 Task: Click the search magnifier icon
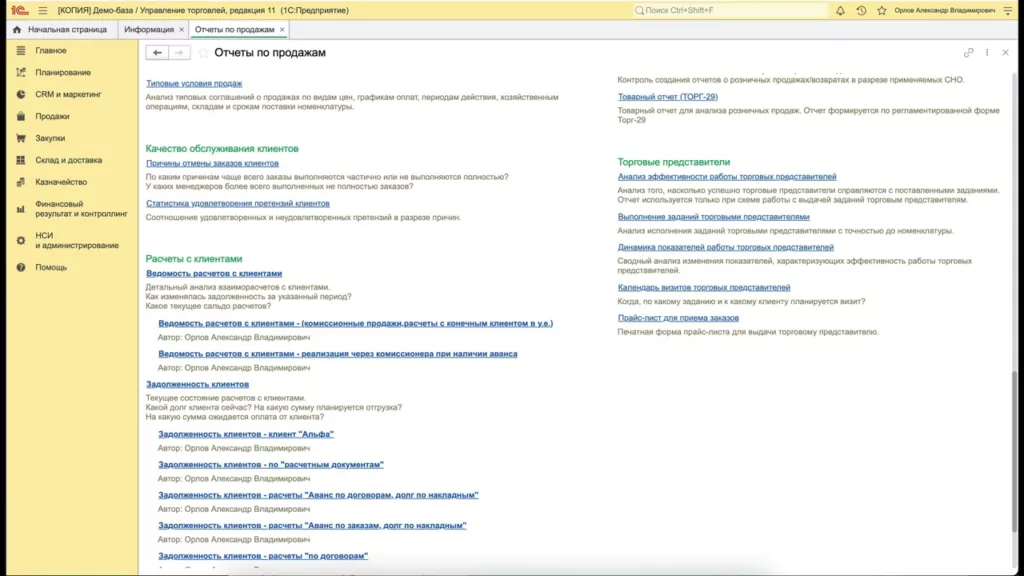coord(639,10)
